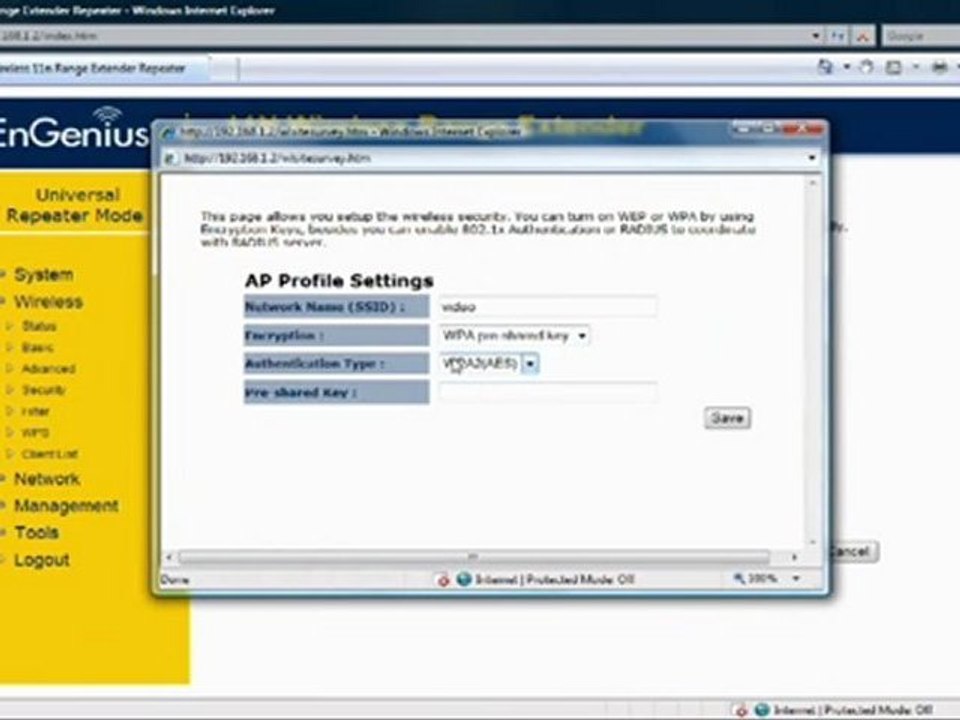Click the main window Internet zone globe icon
The width and height of the screenshot is (960, 720).
click(x=762, y=710)
